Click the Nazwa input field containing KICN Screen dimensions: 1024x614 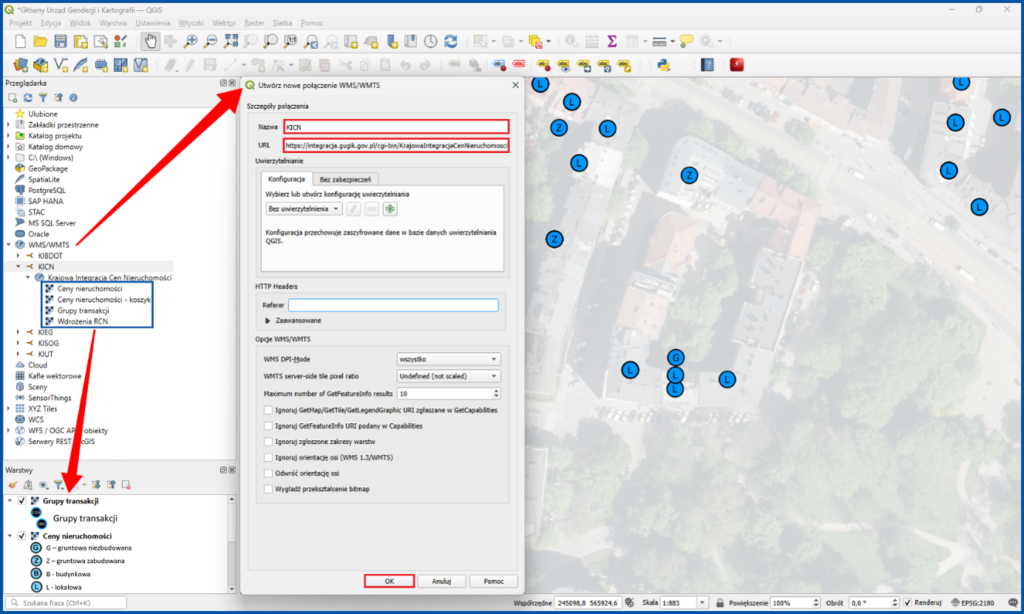point(396,127)
